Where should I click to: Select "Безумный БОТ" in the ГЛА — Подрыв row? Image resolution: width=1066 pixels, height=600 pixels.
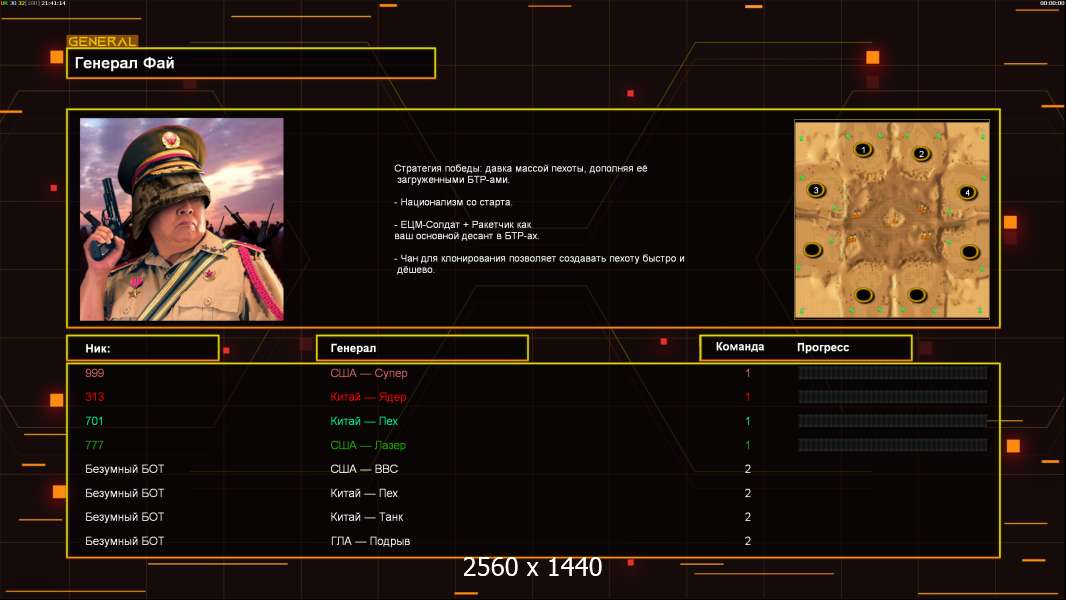(124, 542)
